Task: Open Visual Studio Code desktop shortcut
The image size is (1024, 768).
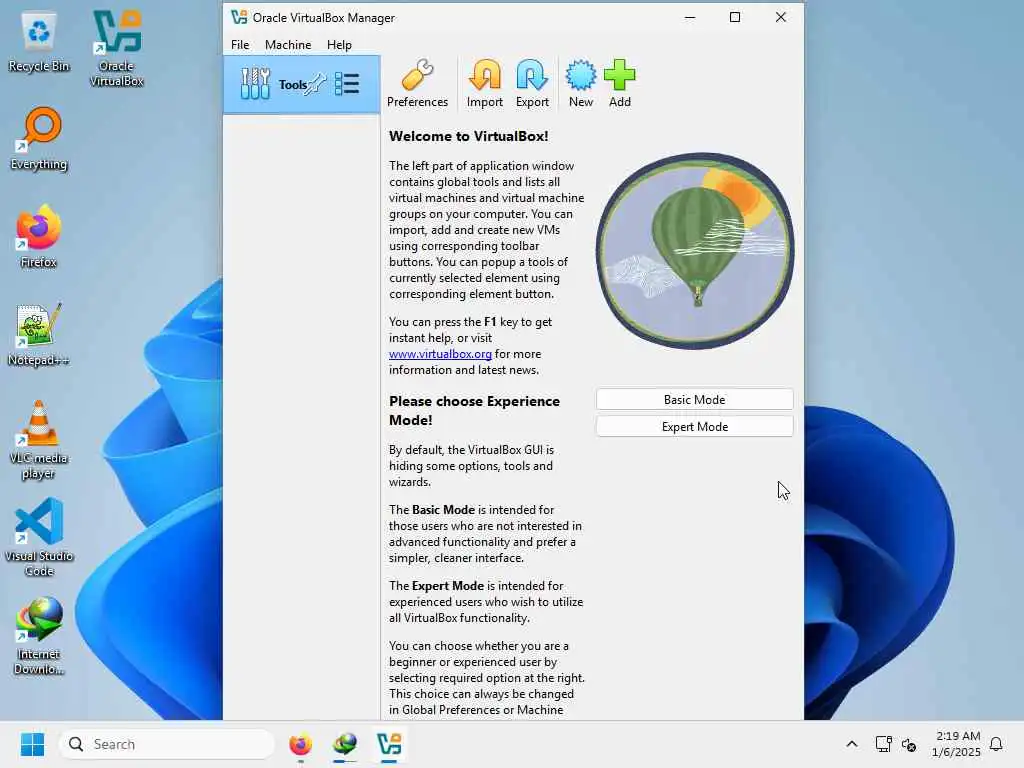Action: pyautogui.click(x=39, y=537)
